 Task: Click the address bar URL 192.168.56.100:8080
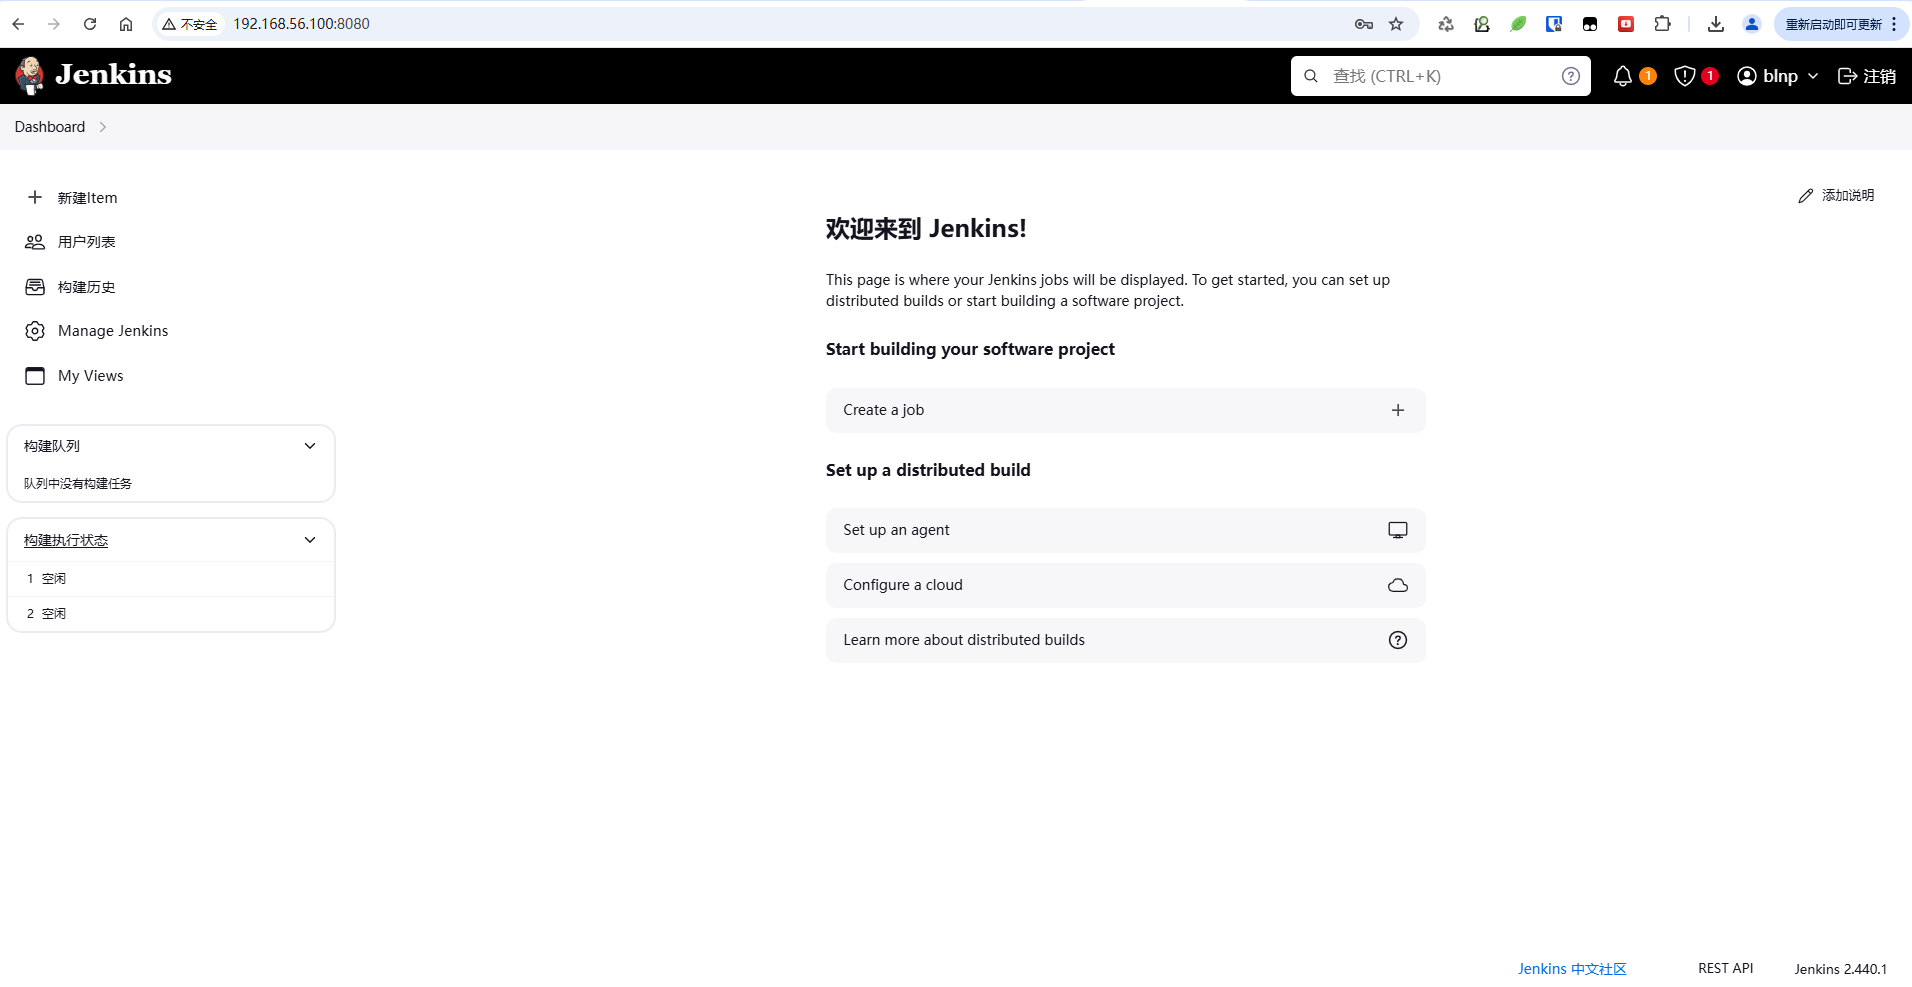pyautogui.click(x=302, y=24)
